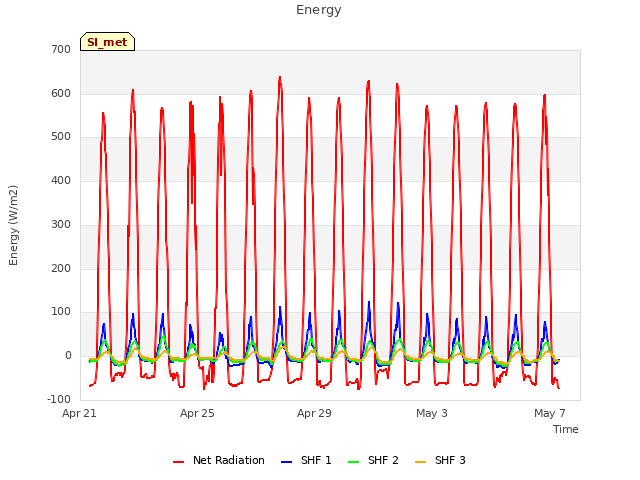Click the 300 y-axis tick label
This screenshot has height=480, width=640.
(x=61, y=224)
